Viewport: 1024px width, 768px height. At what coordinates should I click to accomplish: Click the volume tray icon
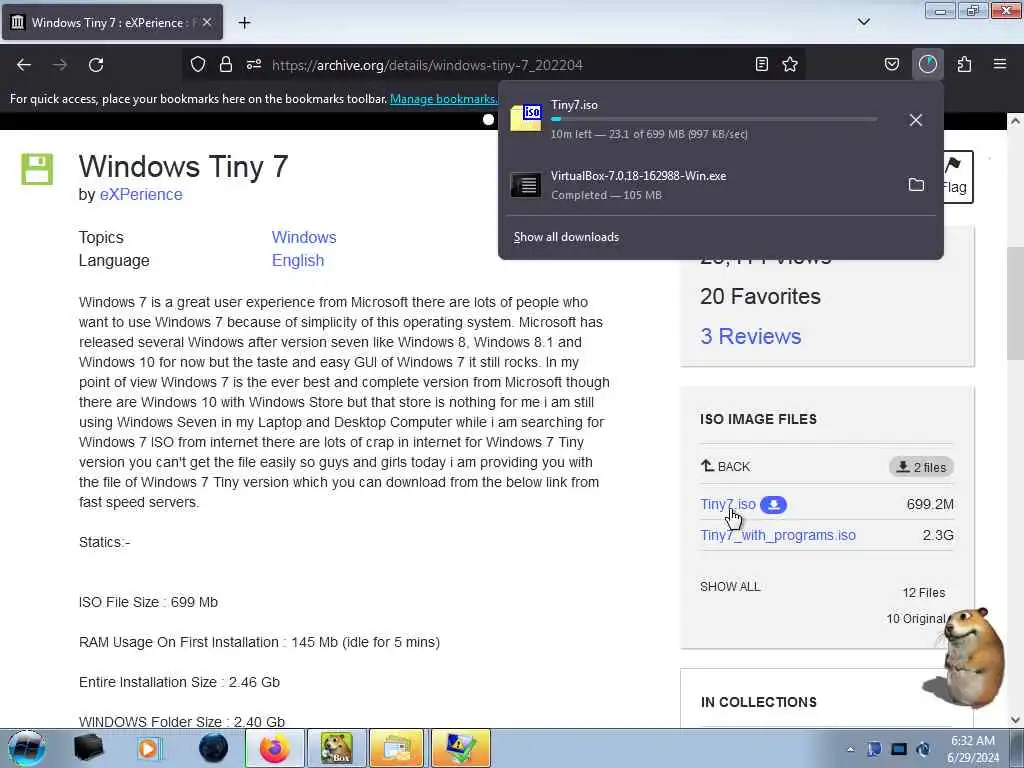pyautogui.click(x=923, y=749)
